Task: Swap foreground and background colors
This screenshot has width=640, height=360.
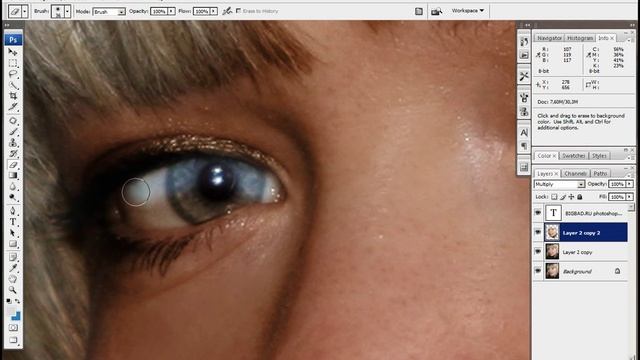Action: [18, 301]
